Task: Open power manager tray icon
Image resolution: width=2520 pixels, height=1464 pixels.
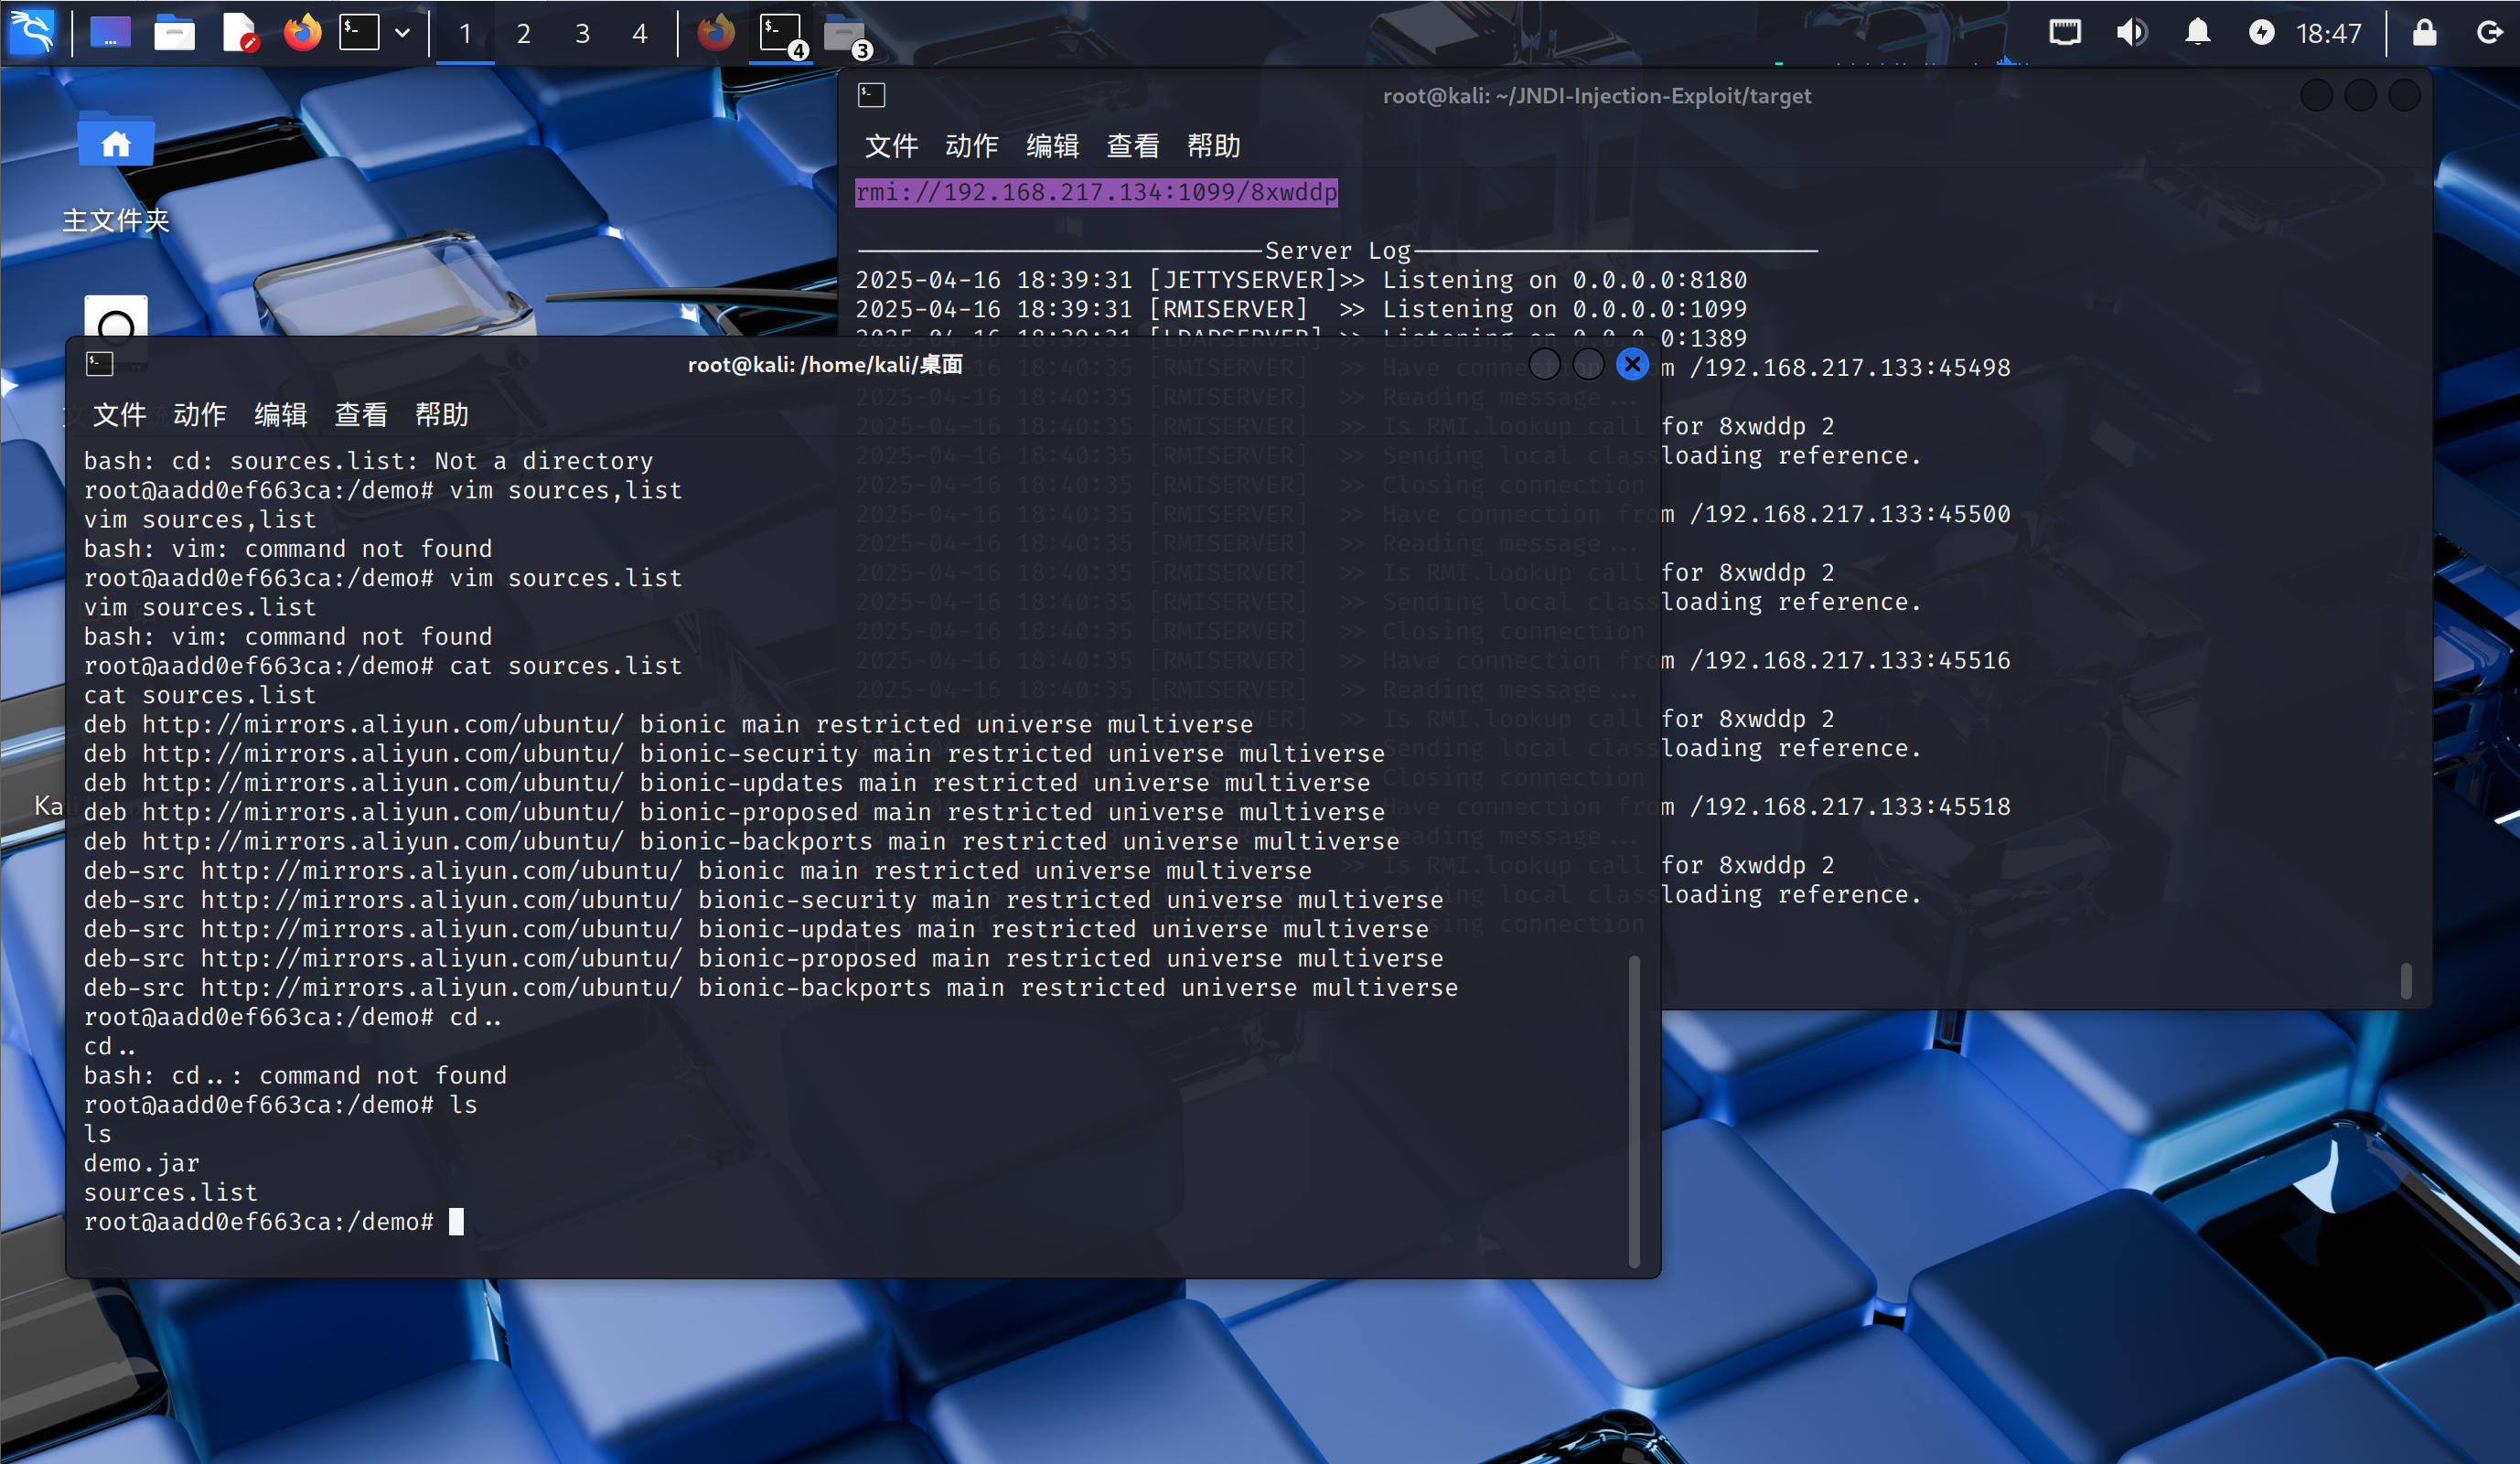Action: tap(2262, 32)
